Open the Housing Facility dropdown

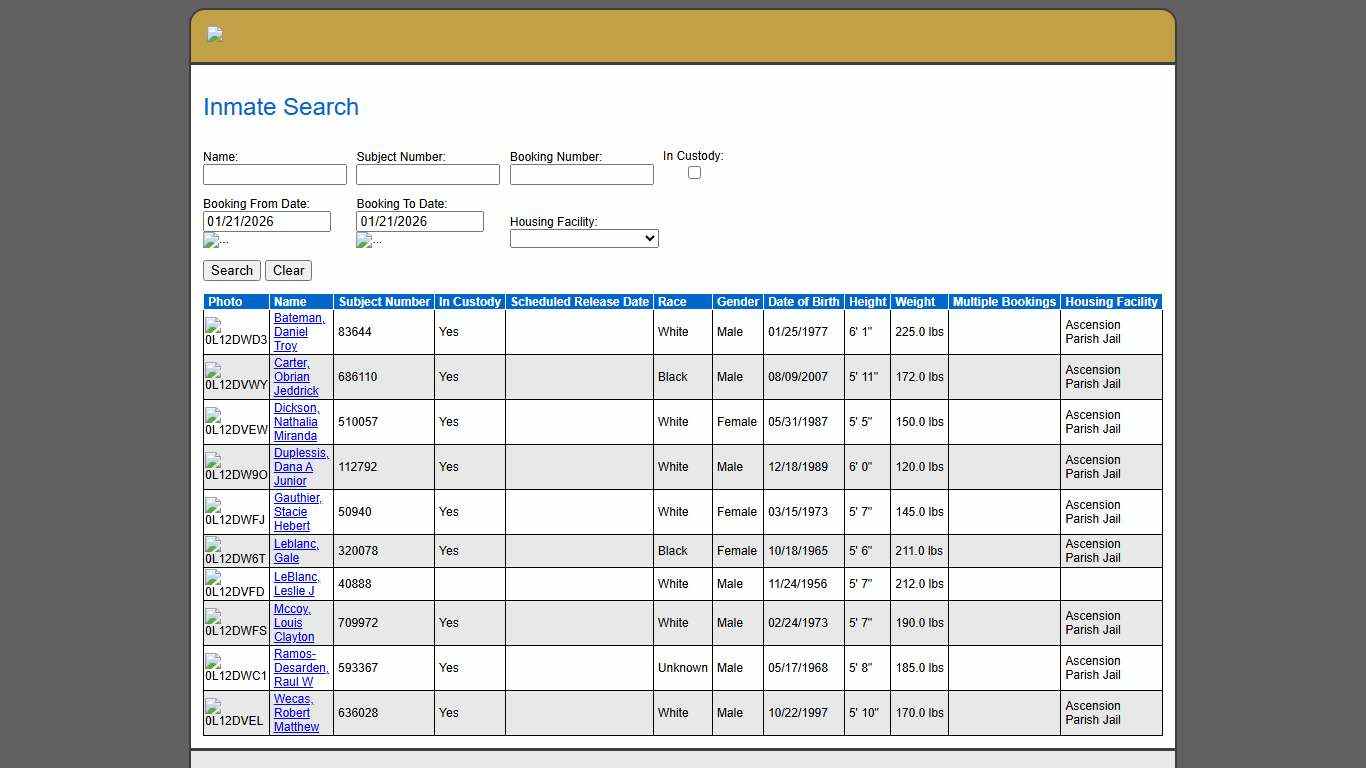tap(583, 238)
